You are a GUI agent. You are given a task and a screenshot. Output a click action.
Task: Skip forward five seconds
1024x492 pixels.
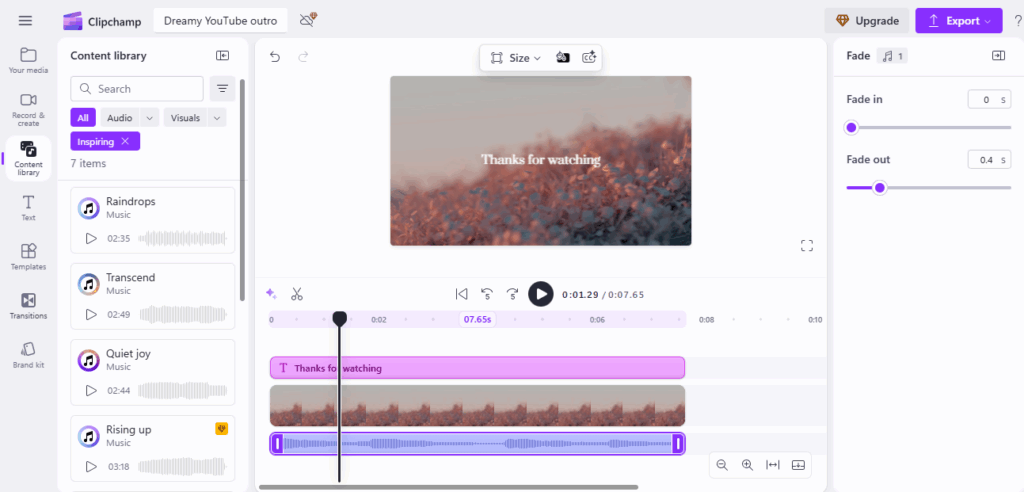513,294
